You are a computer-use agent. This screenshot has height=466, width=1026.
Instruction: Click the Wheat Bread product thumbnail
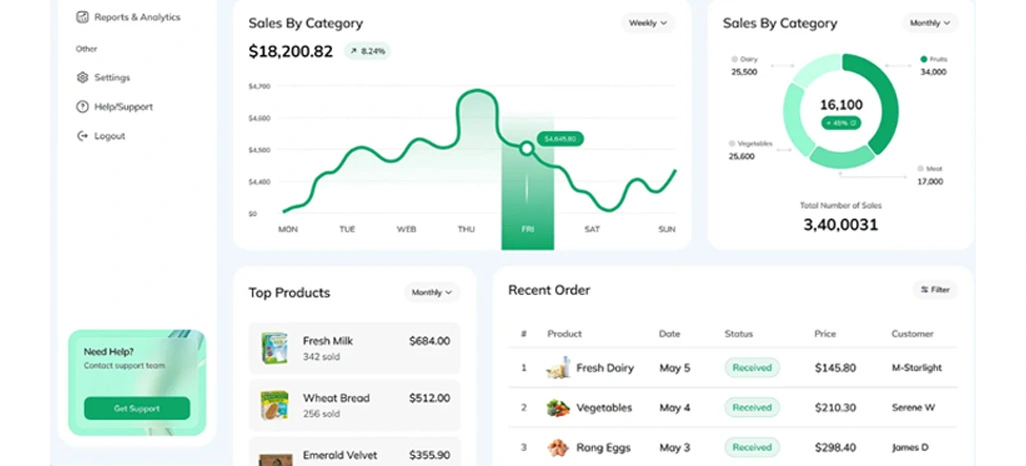pos(274,405)
